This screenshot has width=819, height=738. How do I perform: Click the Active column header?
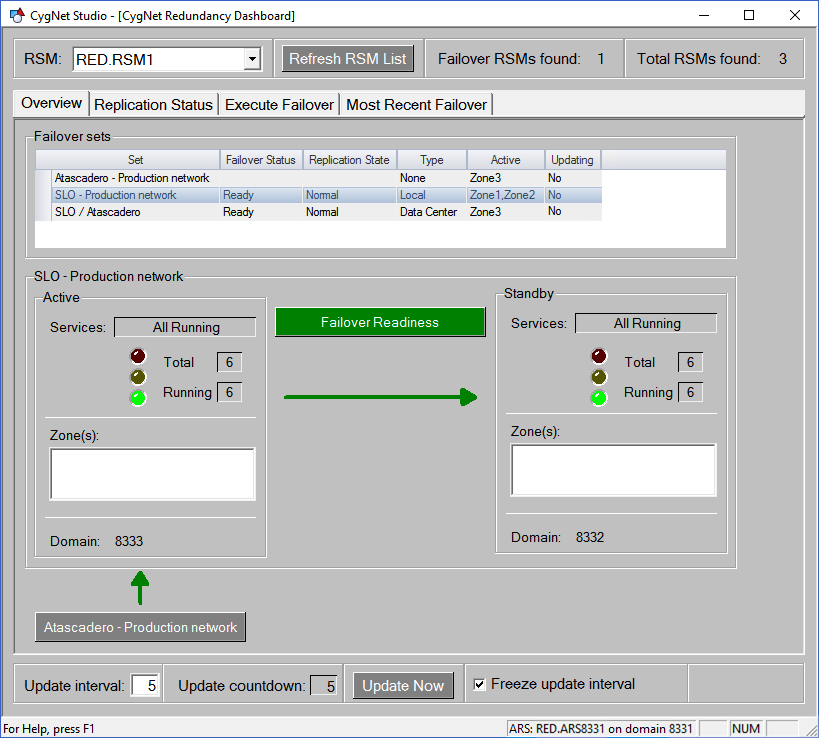506,160
